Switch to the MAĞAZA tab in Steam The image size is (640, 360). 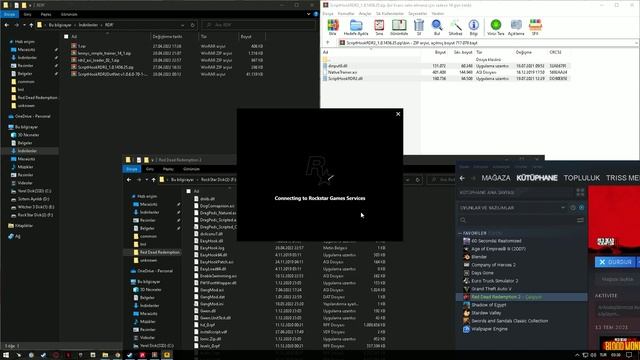coord(496,178)
